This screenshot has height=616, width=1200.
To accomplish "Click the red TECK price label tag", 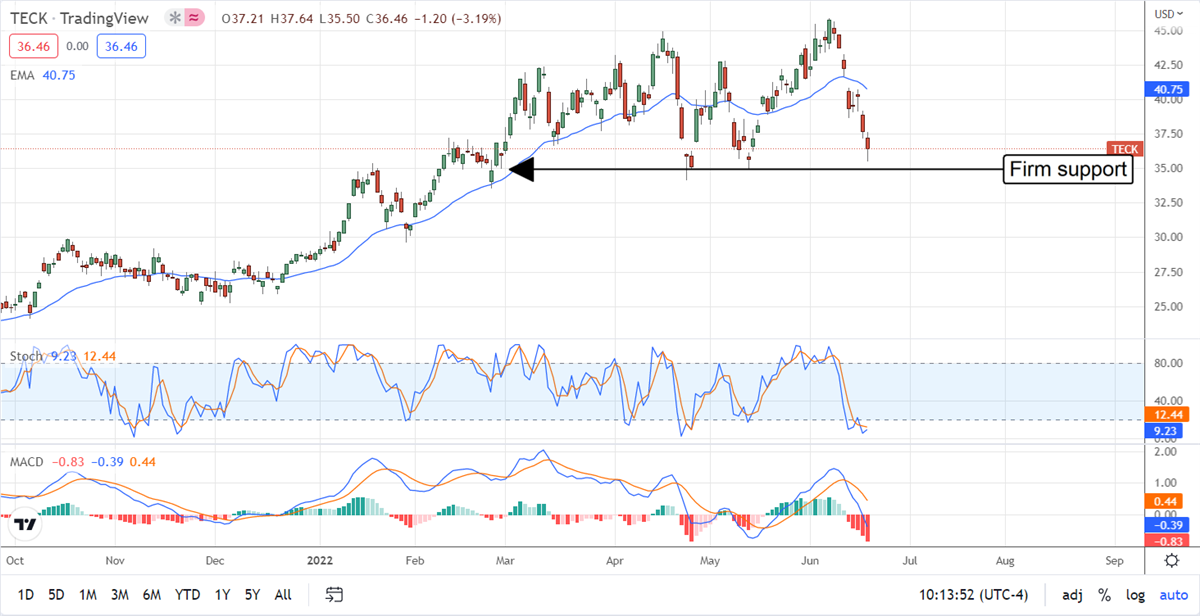I will tap(1124, 149).
